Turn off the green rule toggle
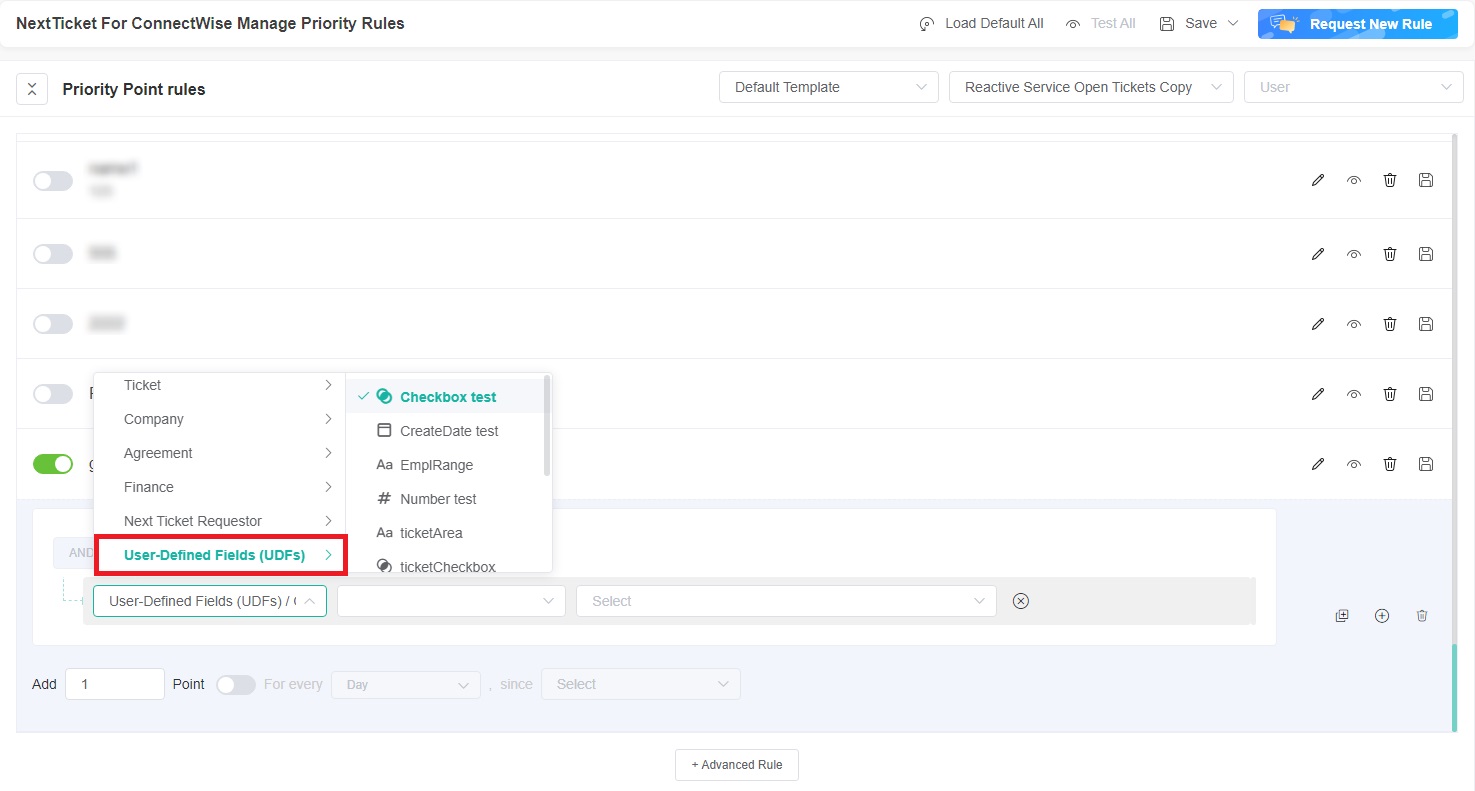 click(x=53, y=463)
